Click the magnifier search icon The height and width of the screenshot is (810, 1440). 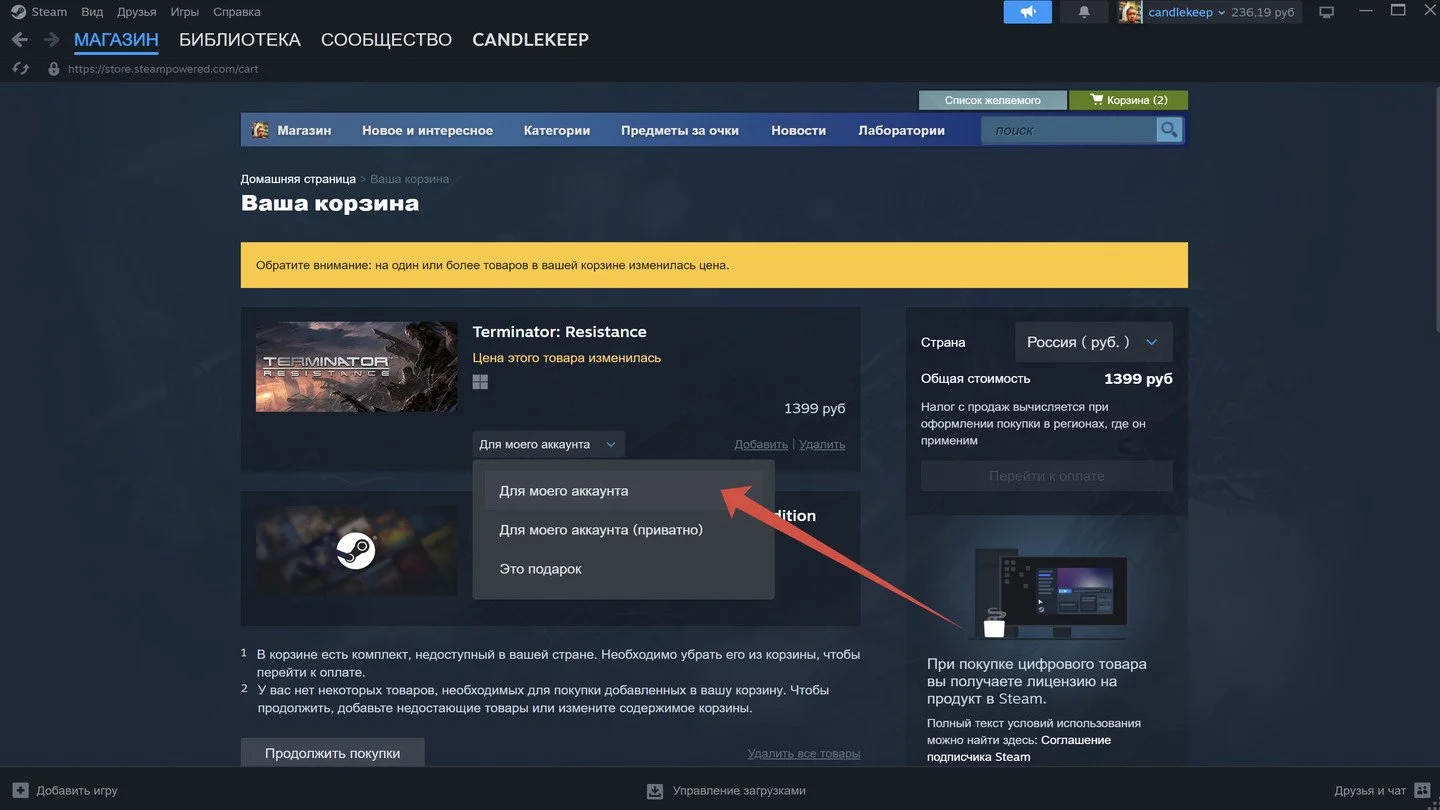coord(1169,130)
